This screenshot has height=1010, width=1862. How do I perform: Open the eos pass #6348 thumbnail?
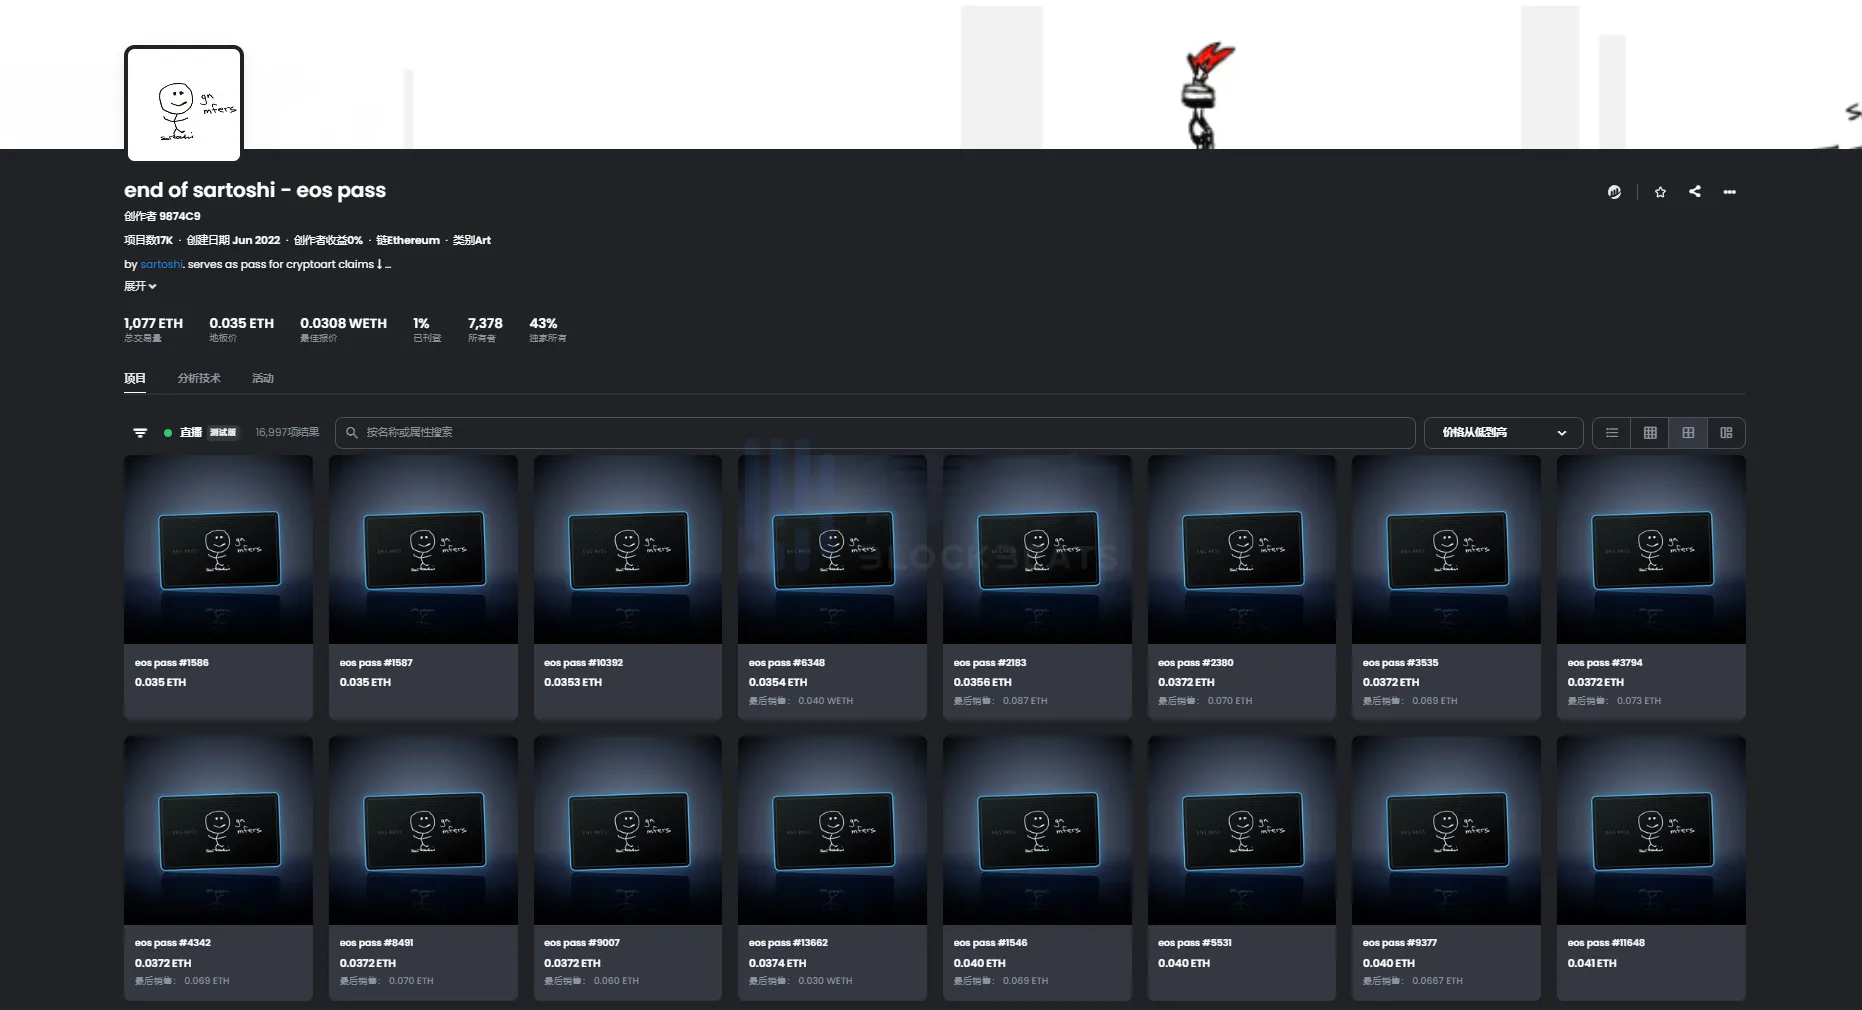click(832, 549)
